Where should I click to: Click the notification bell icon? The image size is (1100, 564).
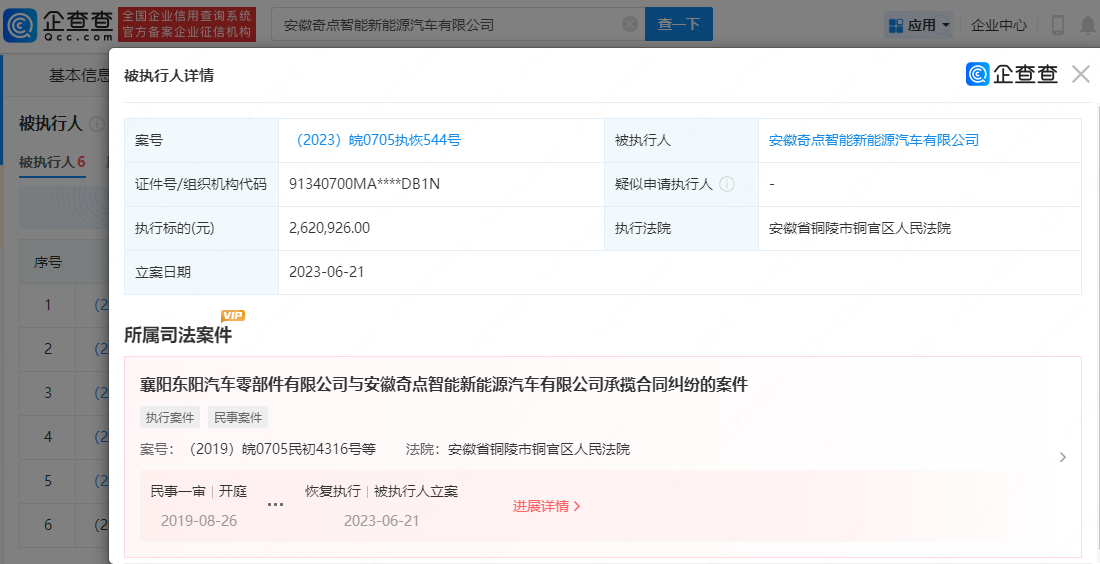[1088, 25]
